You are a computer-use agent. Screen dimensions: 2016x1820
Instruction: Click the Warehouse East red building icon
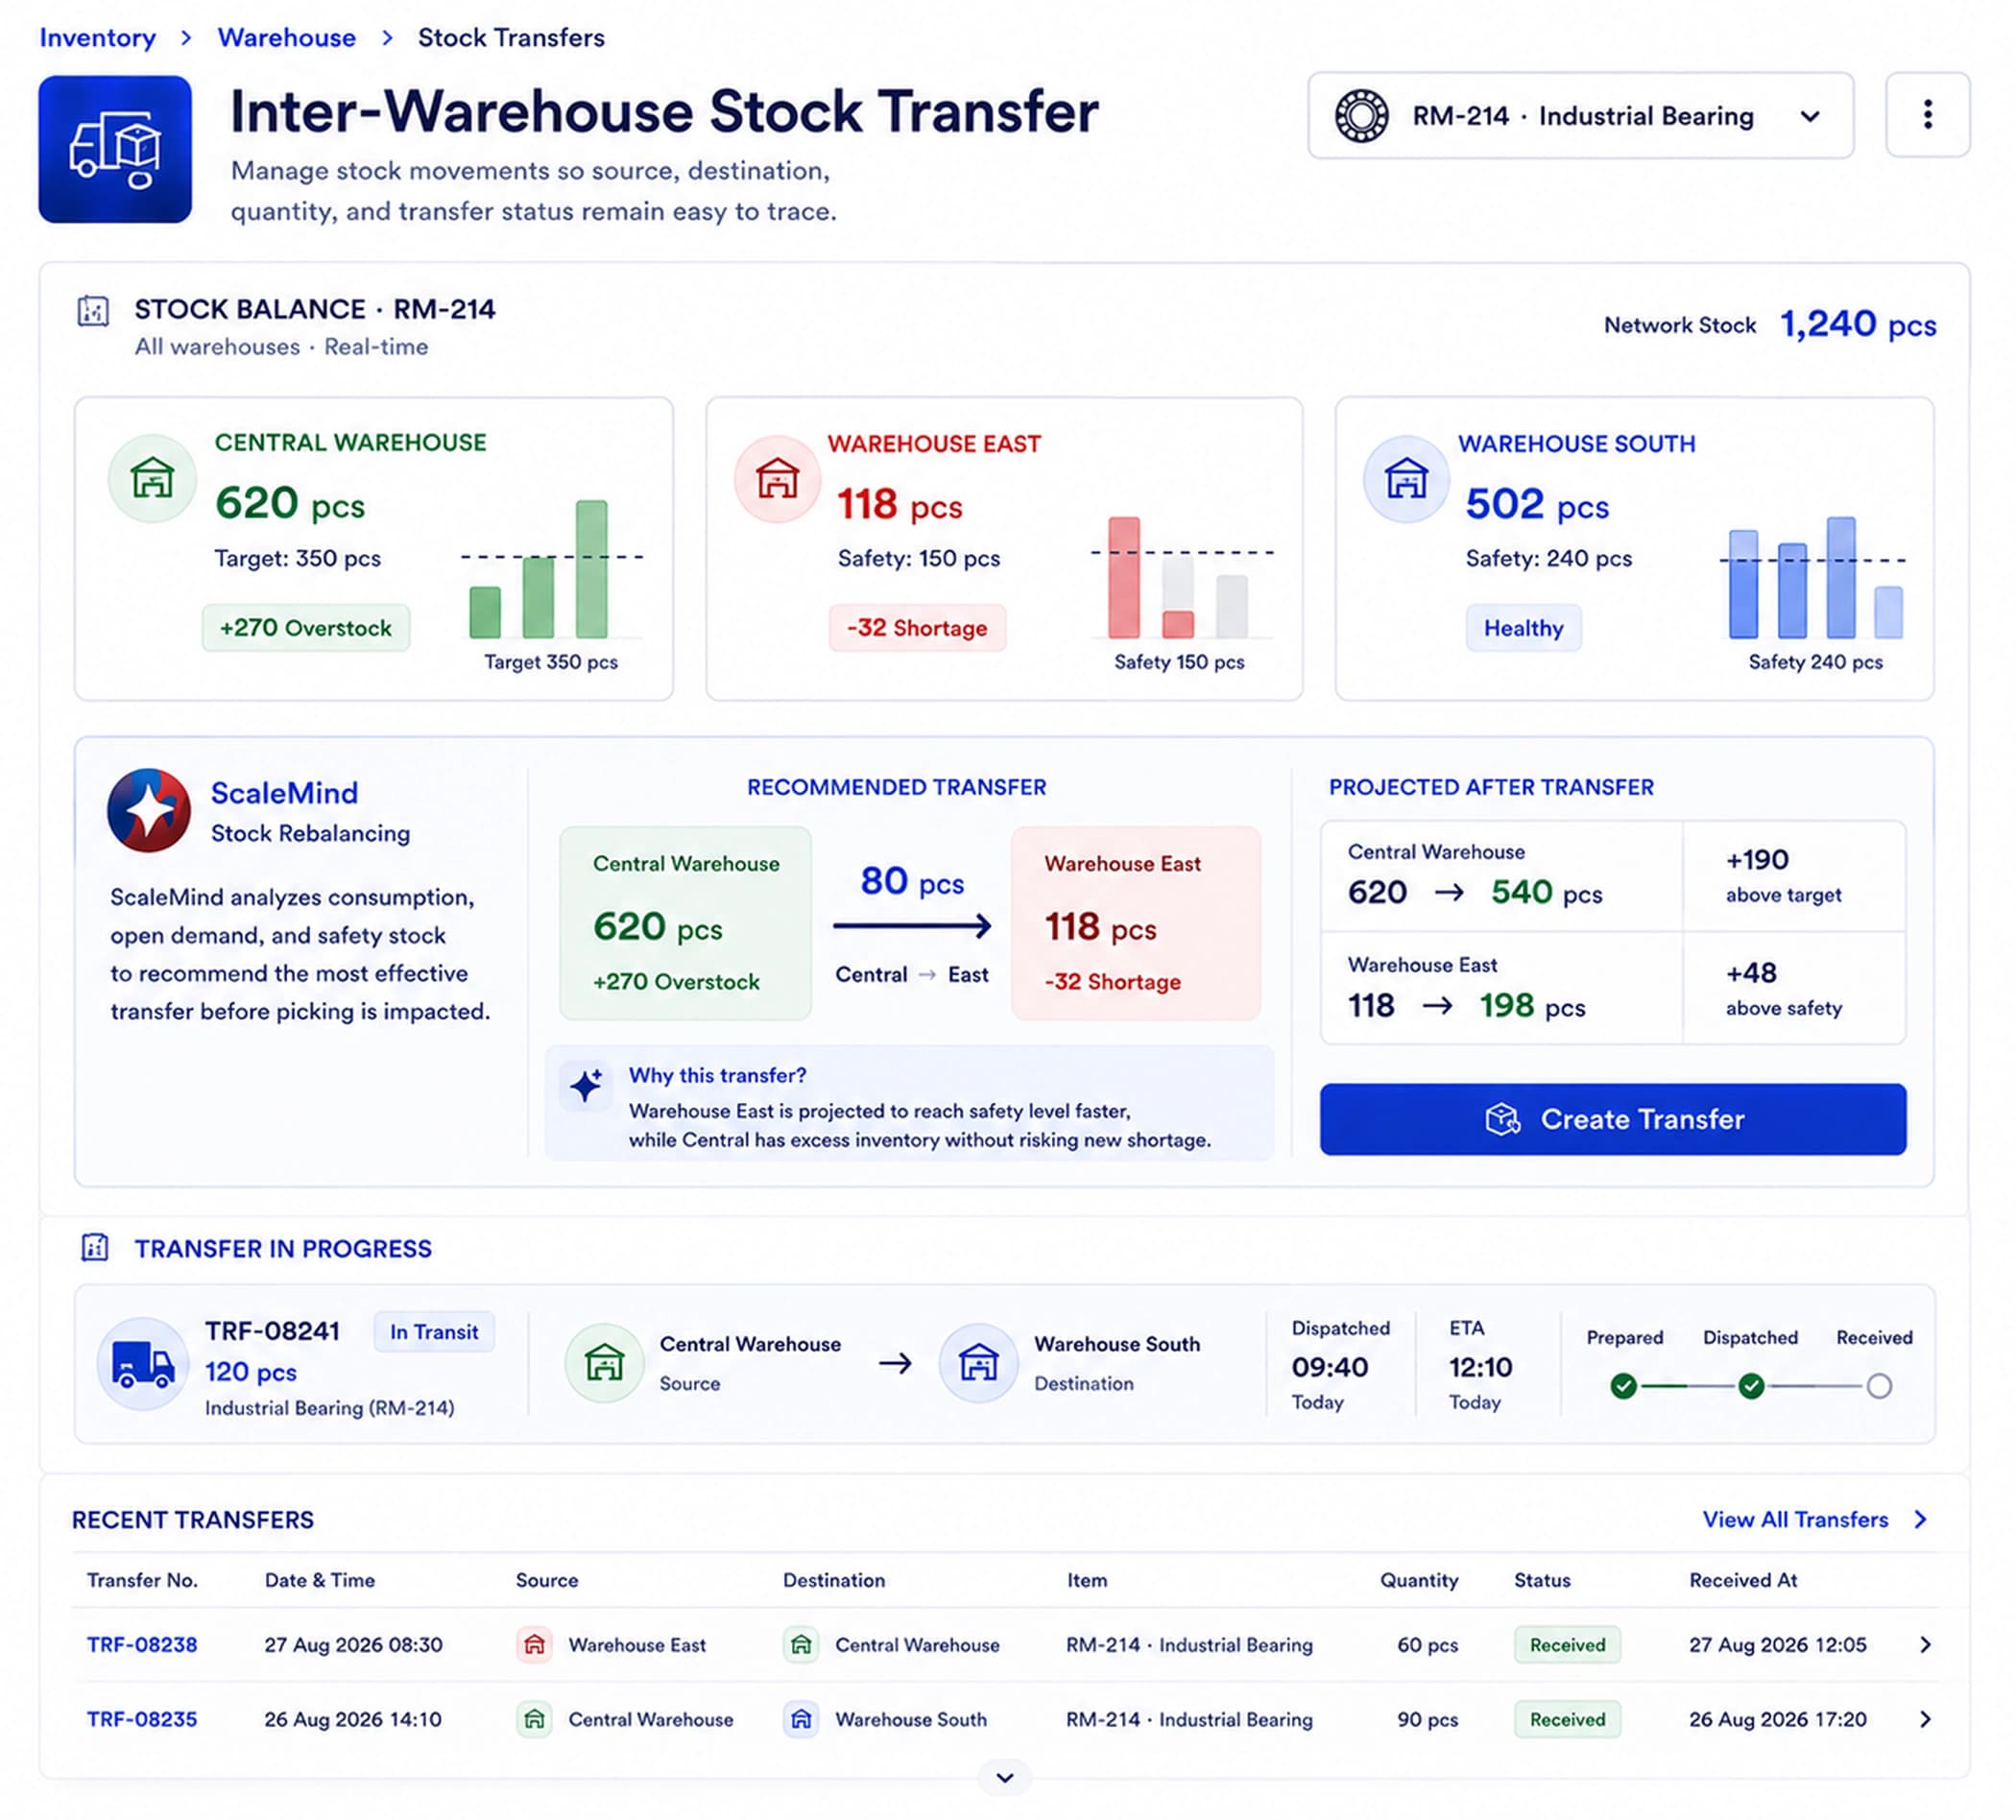coord(777,478)
